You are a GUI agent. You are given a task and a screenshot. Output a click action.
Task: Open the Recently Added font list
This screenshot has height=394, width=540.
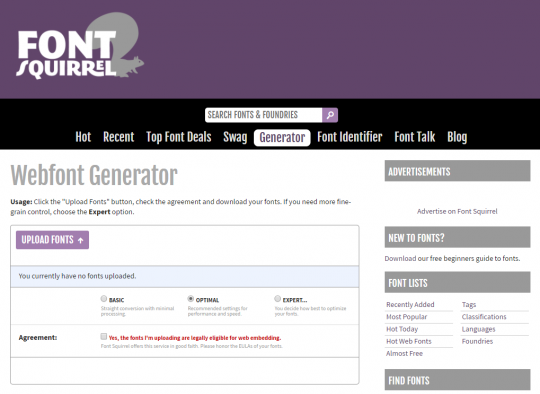(x=410, y=304)
